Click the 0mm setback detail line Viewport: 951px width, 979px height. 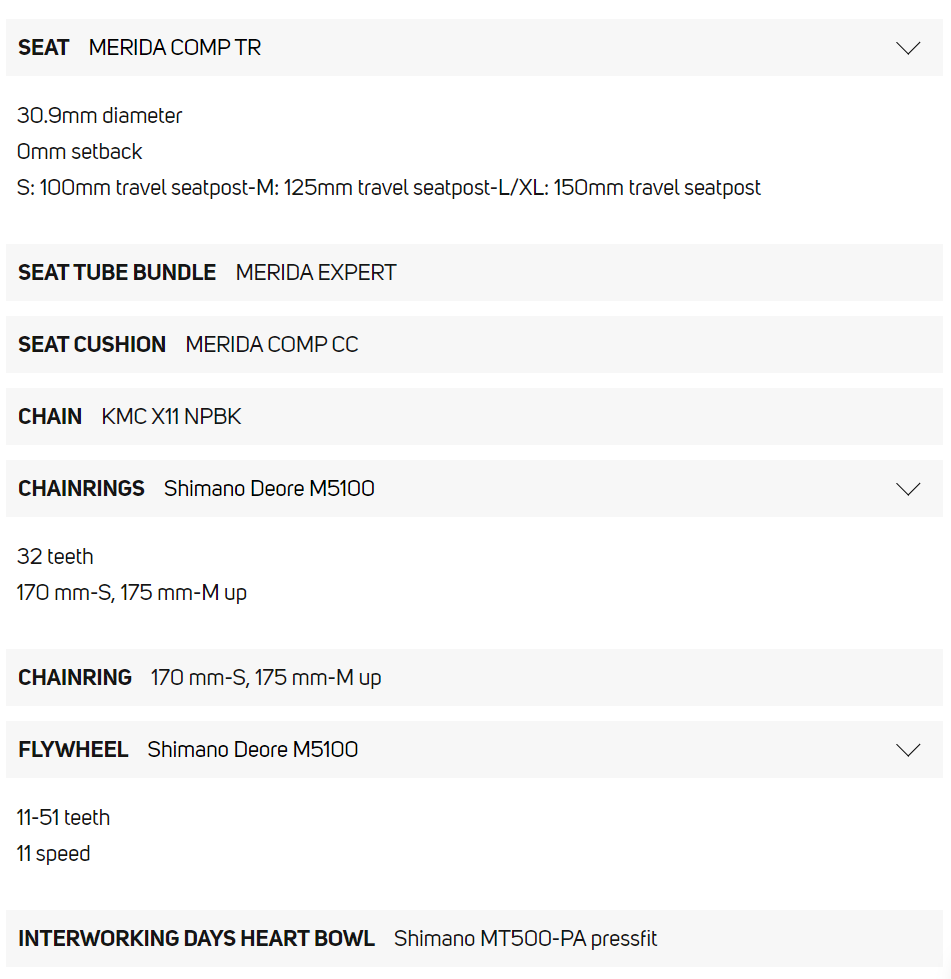[x=80, y=152]
